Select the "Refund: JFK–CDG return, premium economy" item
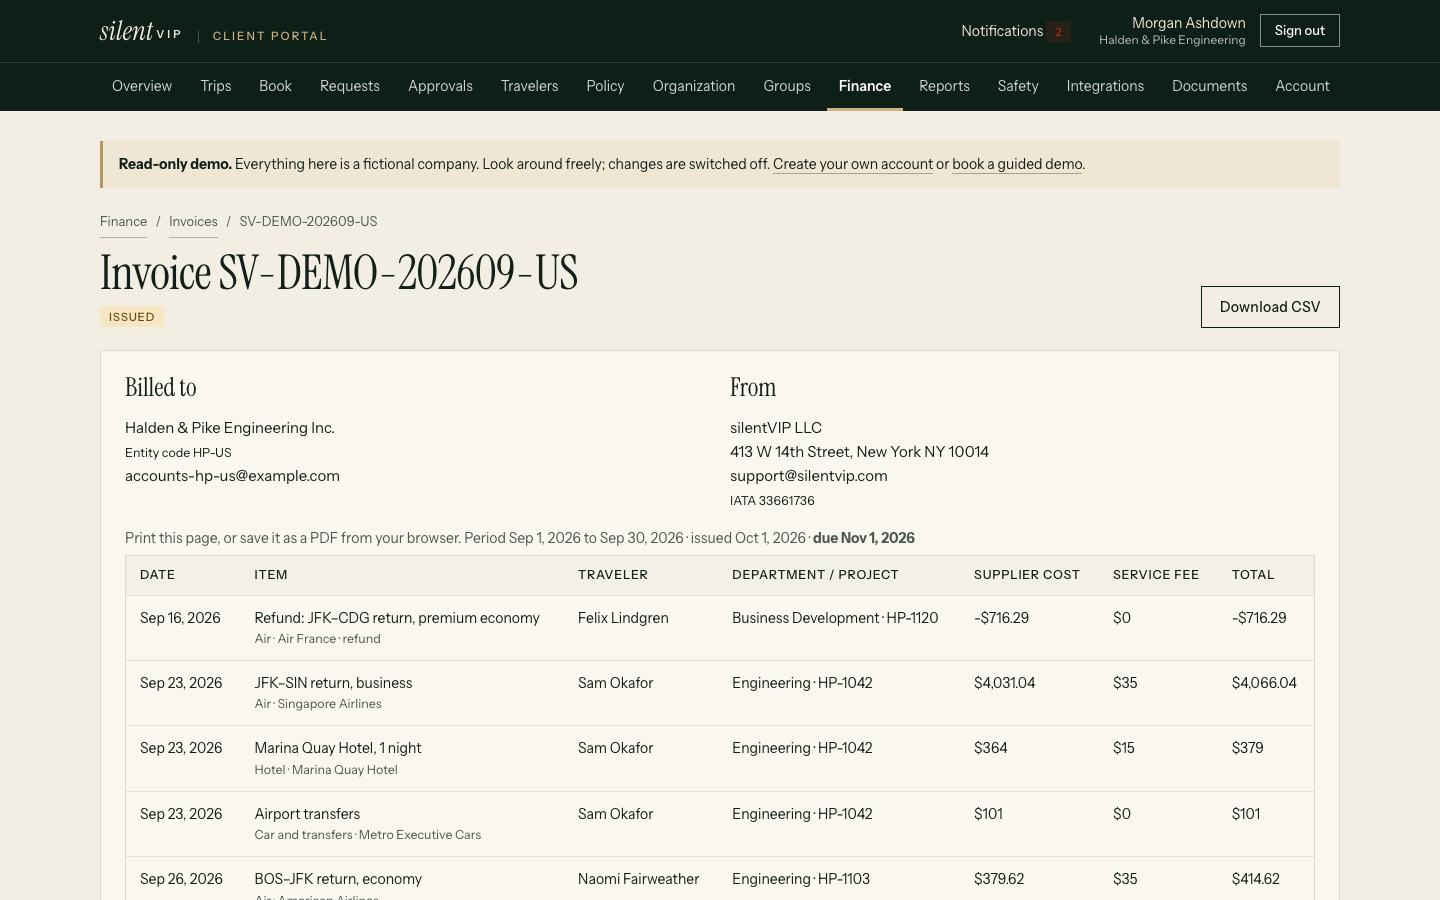 tap(397, 618)
